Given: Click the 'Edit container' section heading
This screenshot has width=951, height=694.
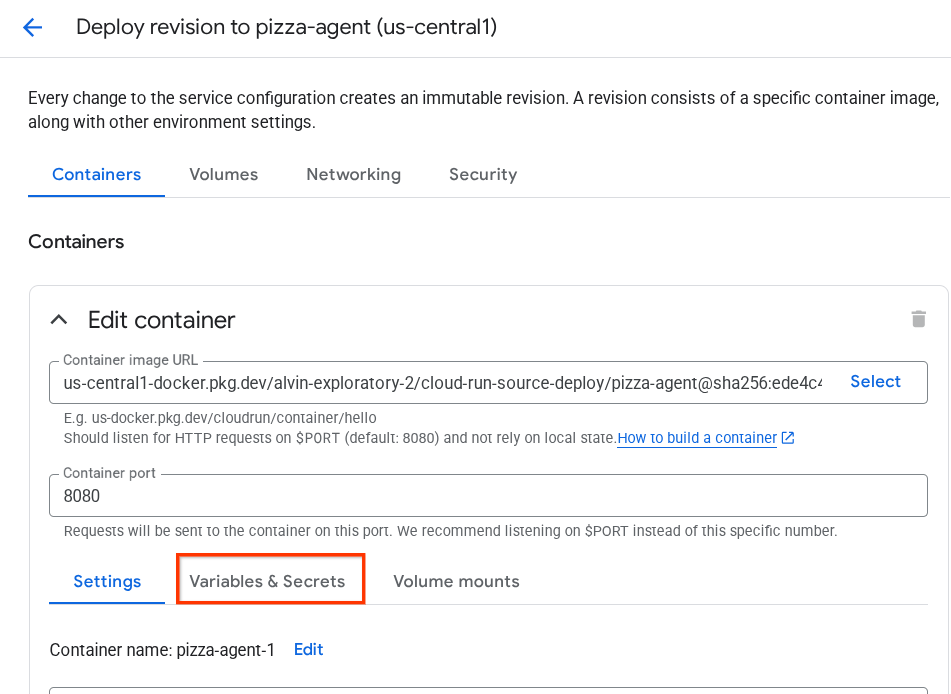Looking at the screenshot, I should click(161, 320).
